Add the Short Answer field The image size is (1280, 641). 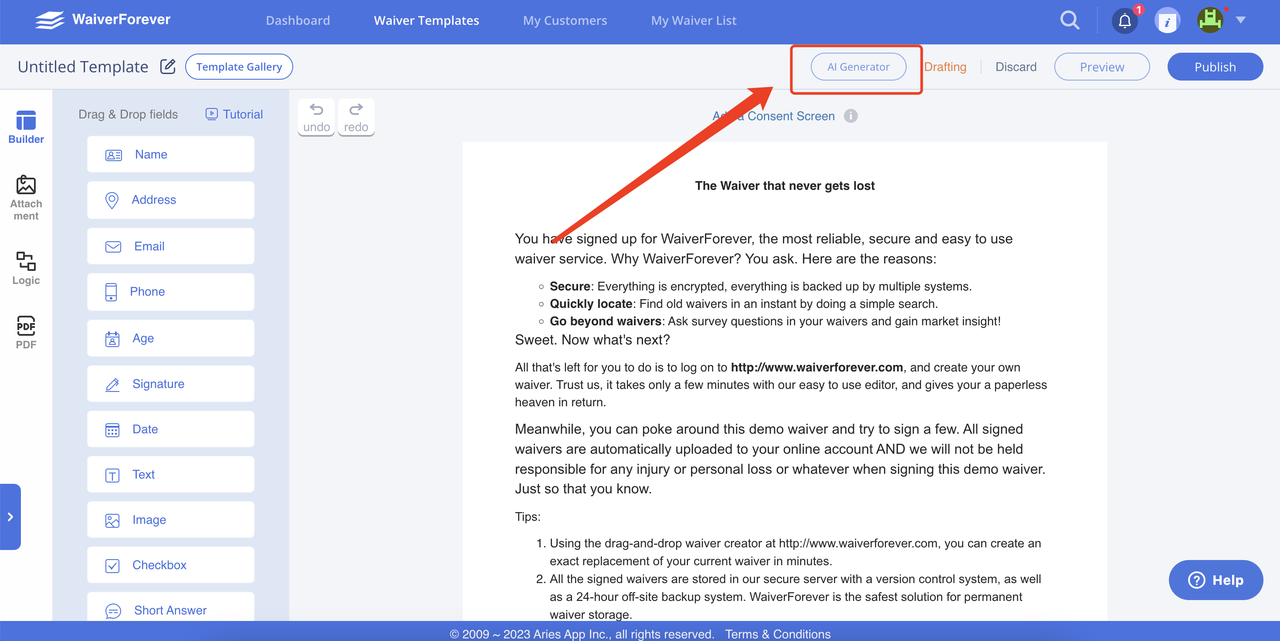tap(170, 608)
